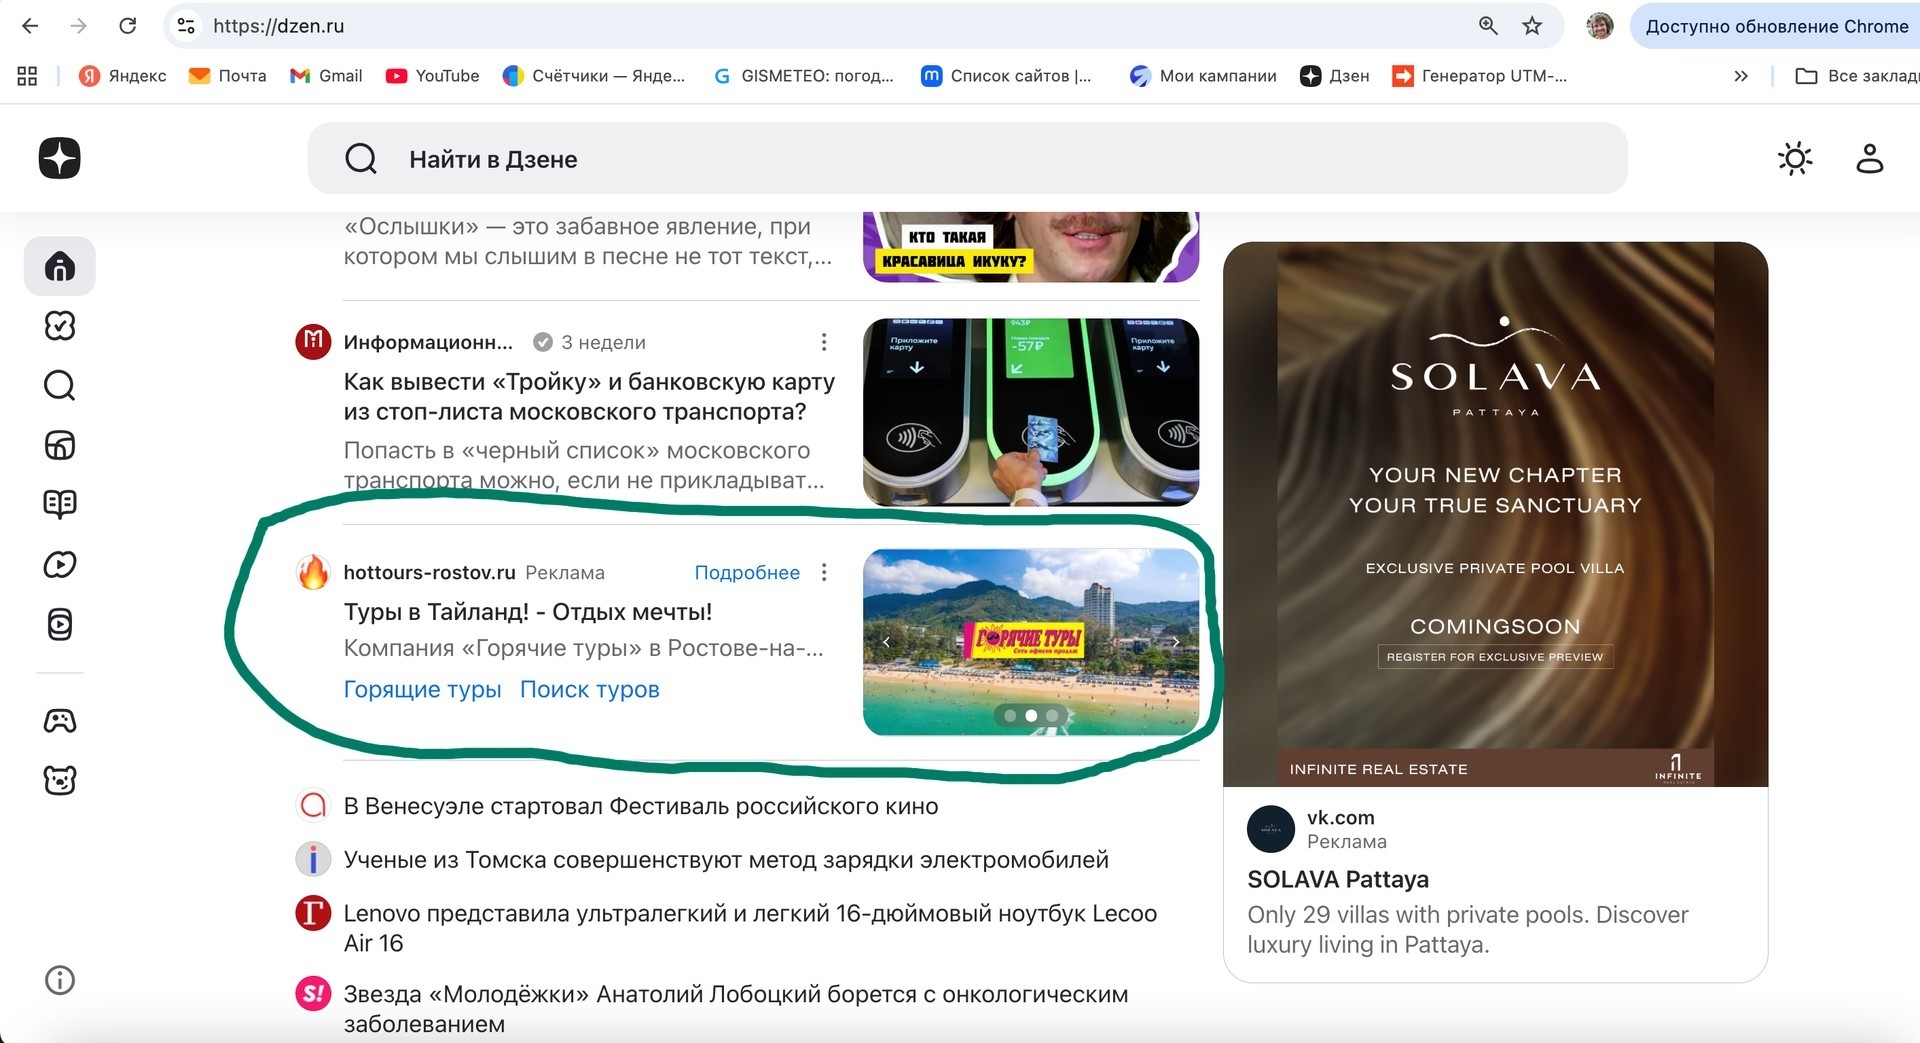Expand hidden bookmarks overflow chevron
Viewport: 1920px width, 1043px height.
pyautogui.click(x=1740, y=76)
